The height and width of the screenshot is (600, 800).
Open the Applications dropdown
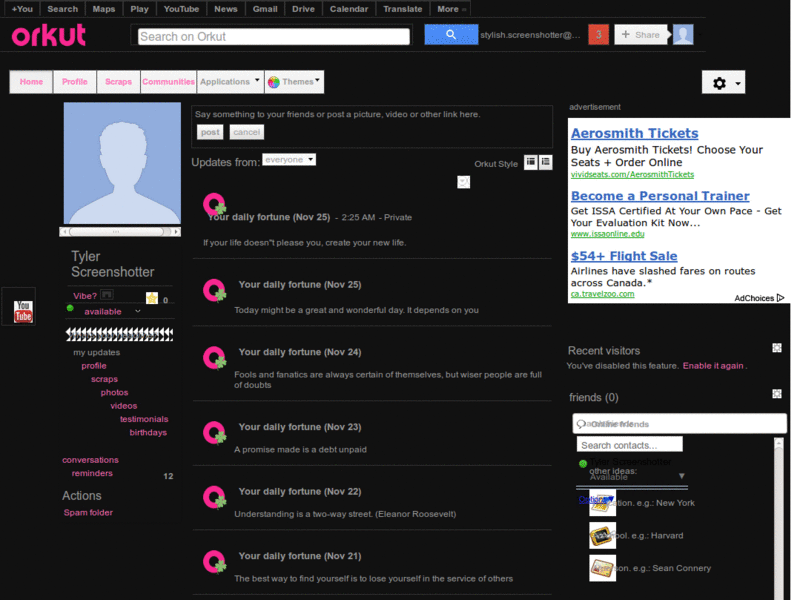230,82
